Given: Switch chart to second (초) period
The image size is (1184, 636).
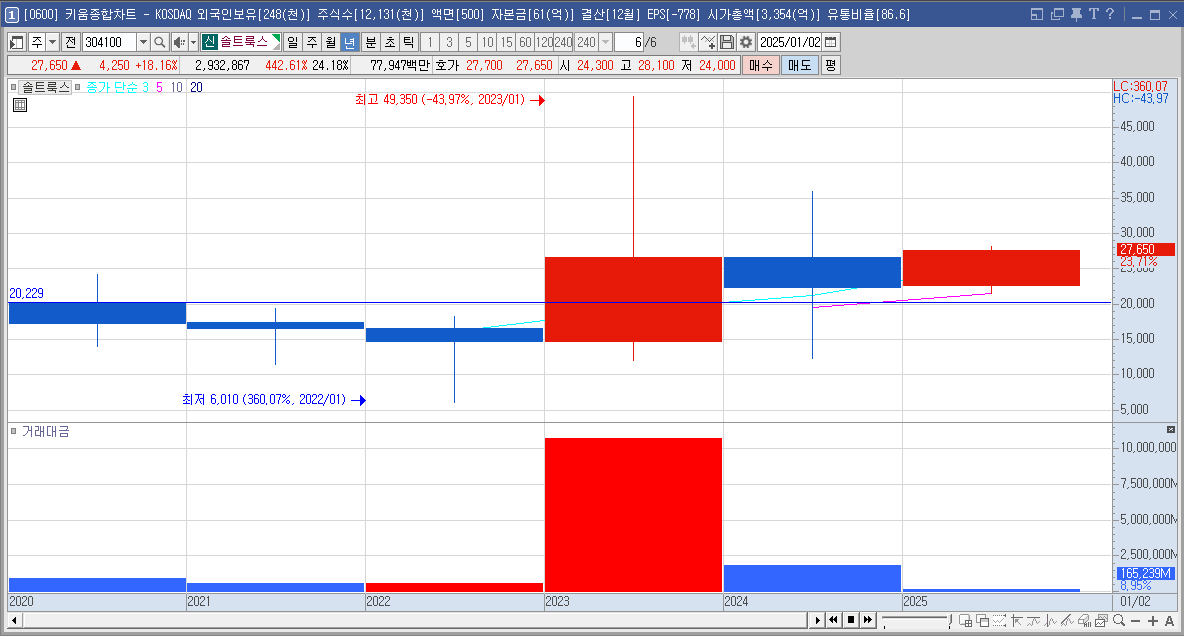Looking at the screenshot, I should click(x=390, y=42).
